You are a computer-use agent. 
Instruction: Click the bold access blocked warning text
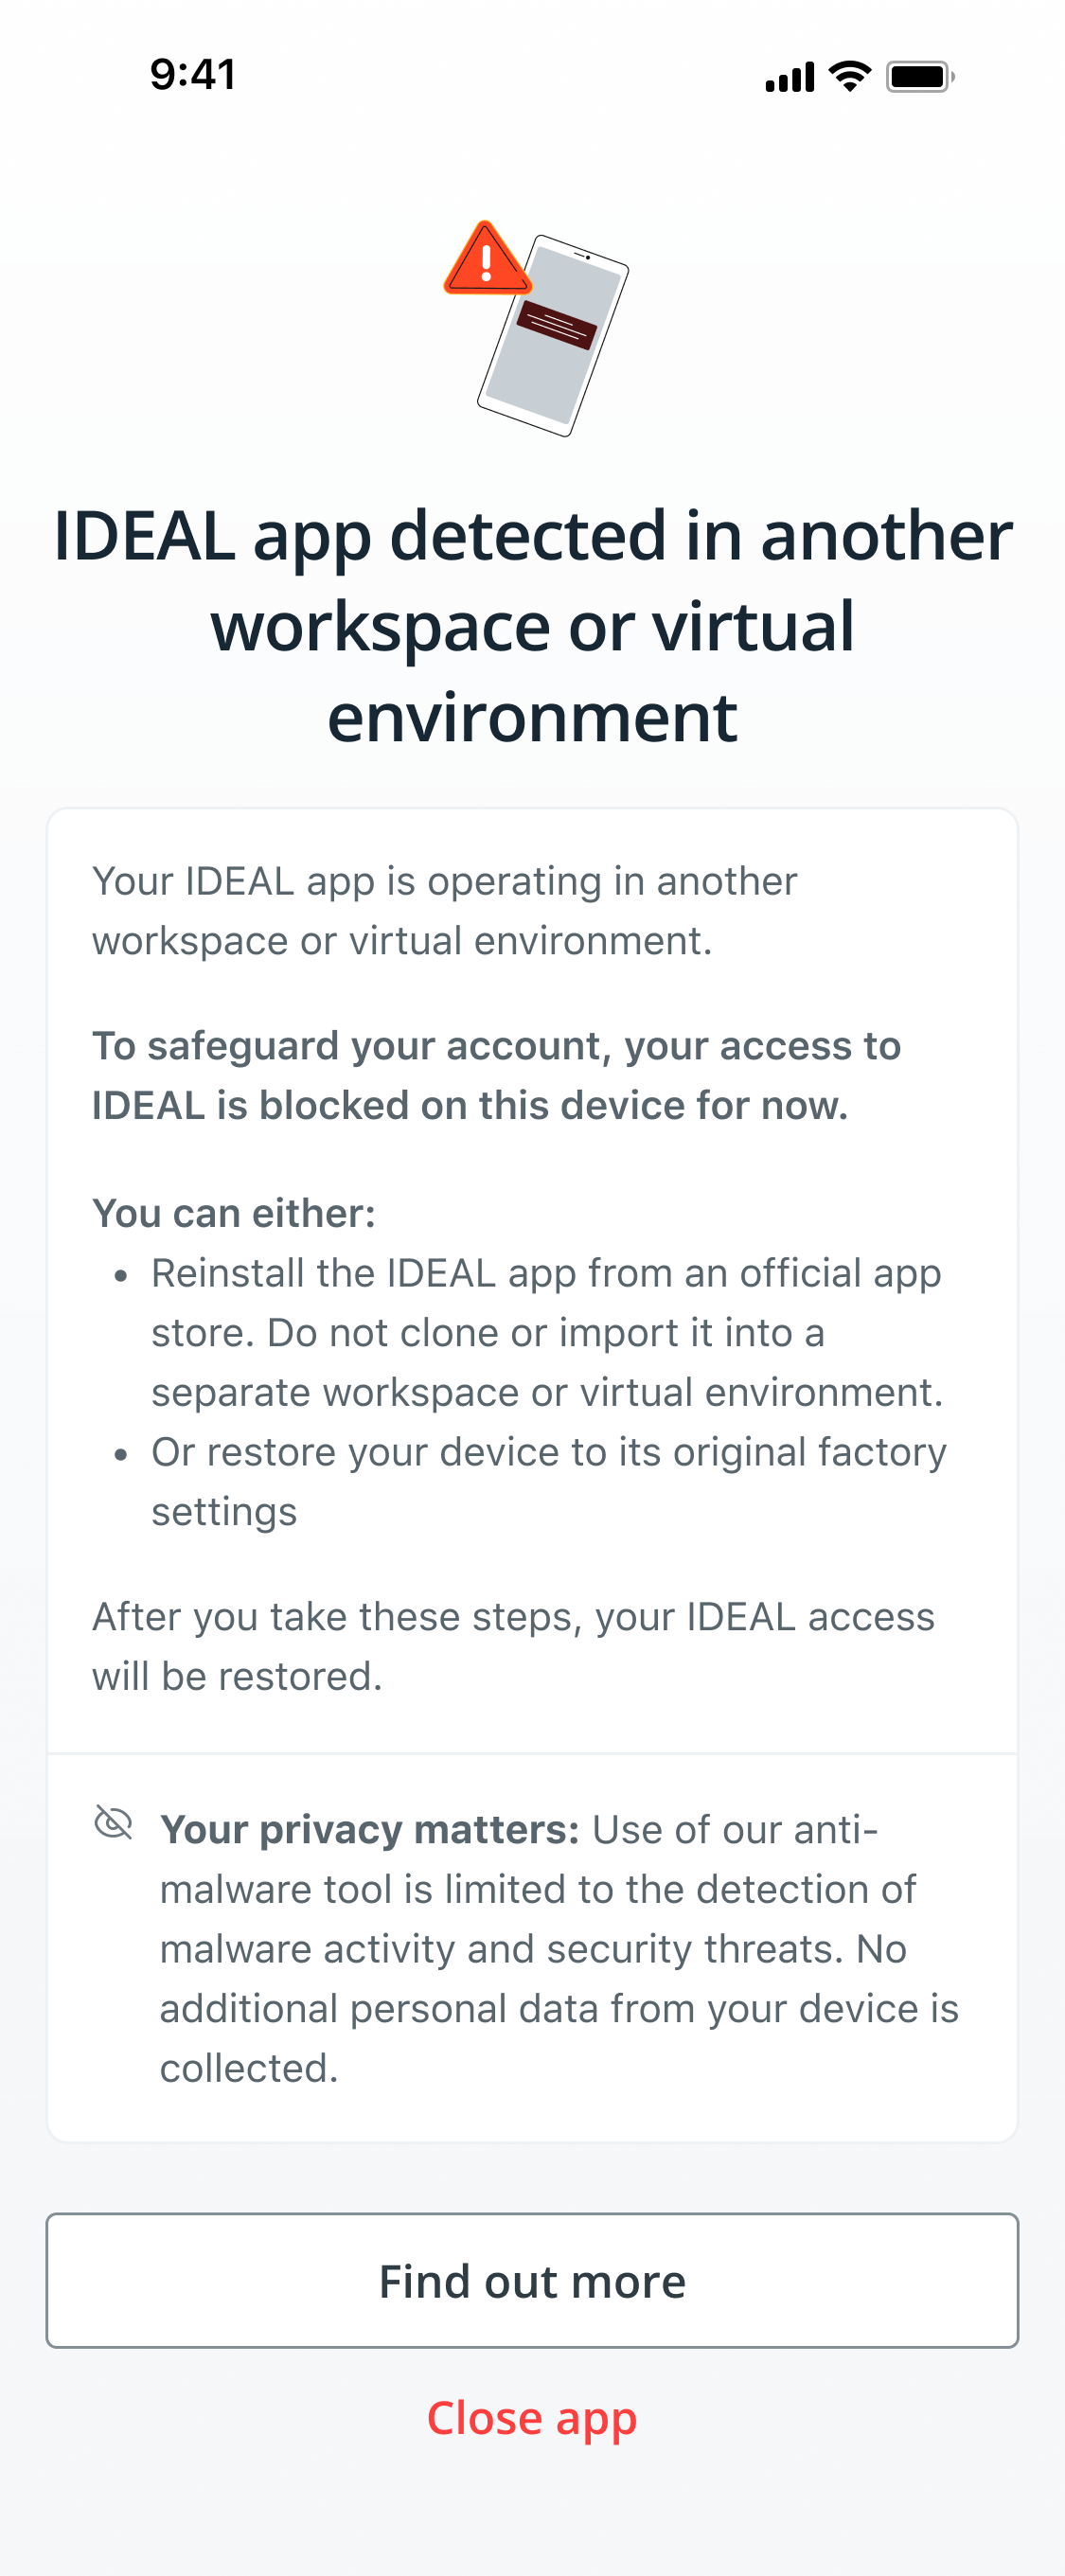[497, 1075]
